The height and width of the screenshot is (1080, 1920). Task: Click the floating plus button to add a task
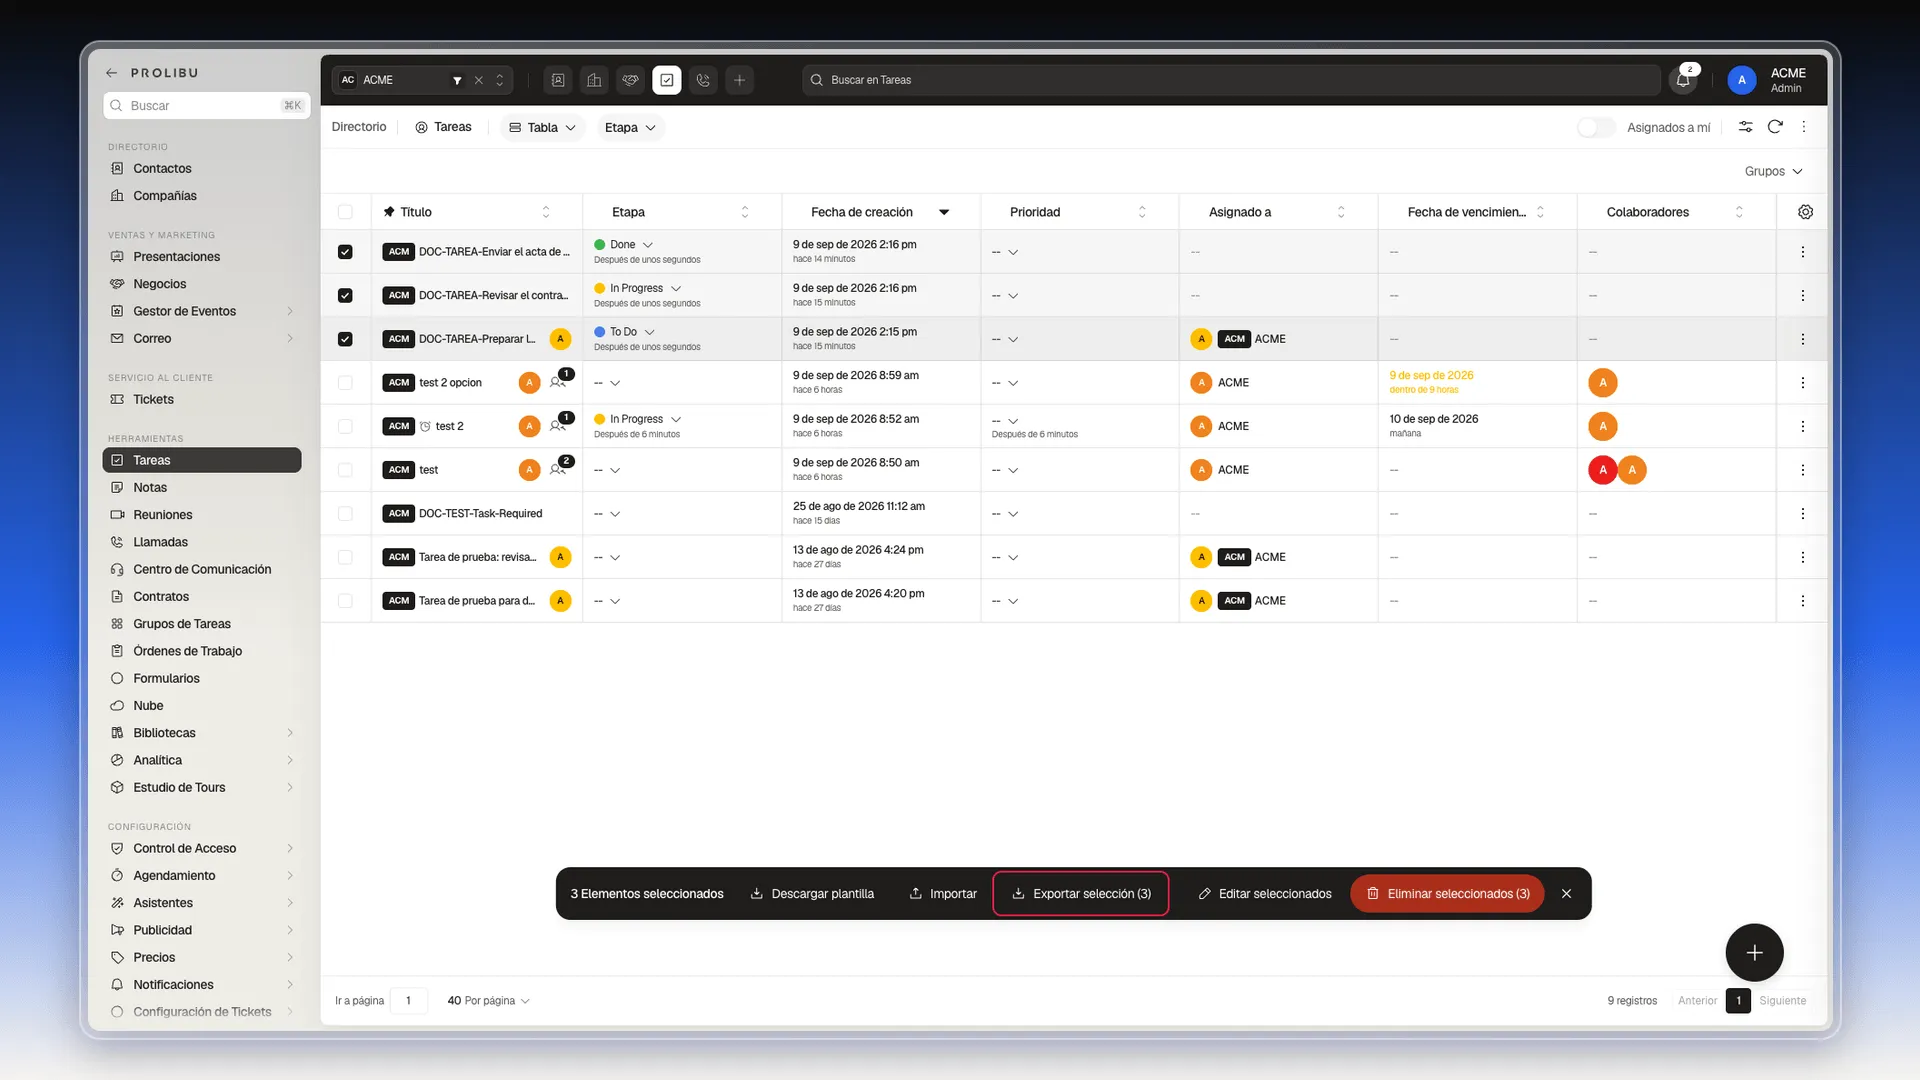point(1754,953)
